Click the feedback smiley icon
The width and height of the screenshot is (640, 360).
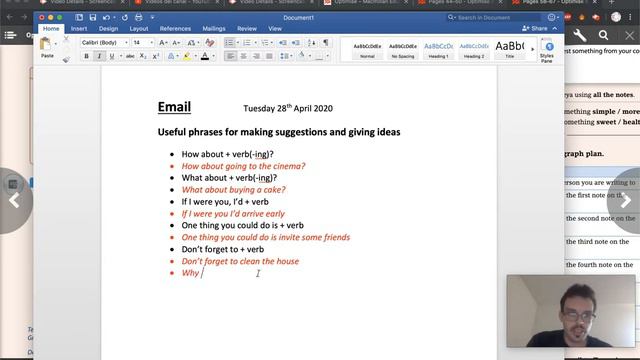pyautogui.click(x=551, y=18)
